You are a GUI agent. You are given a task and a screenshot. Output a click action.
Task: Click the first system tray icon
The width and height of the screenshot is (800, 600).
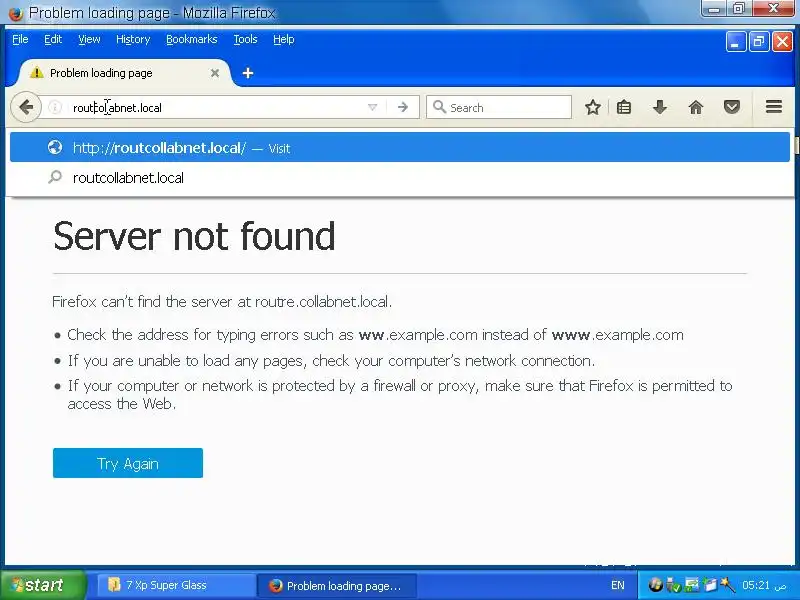coord(656,585)
